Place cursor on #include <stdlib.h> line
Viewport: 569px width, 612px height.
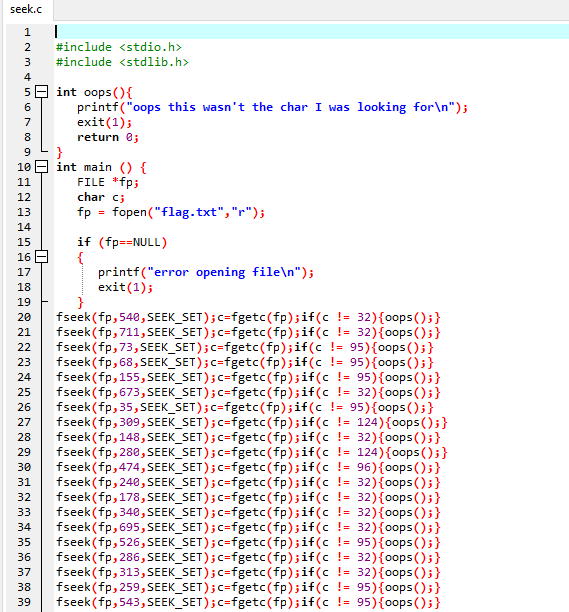click(122, 62)
